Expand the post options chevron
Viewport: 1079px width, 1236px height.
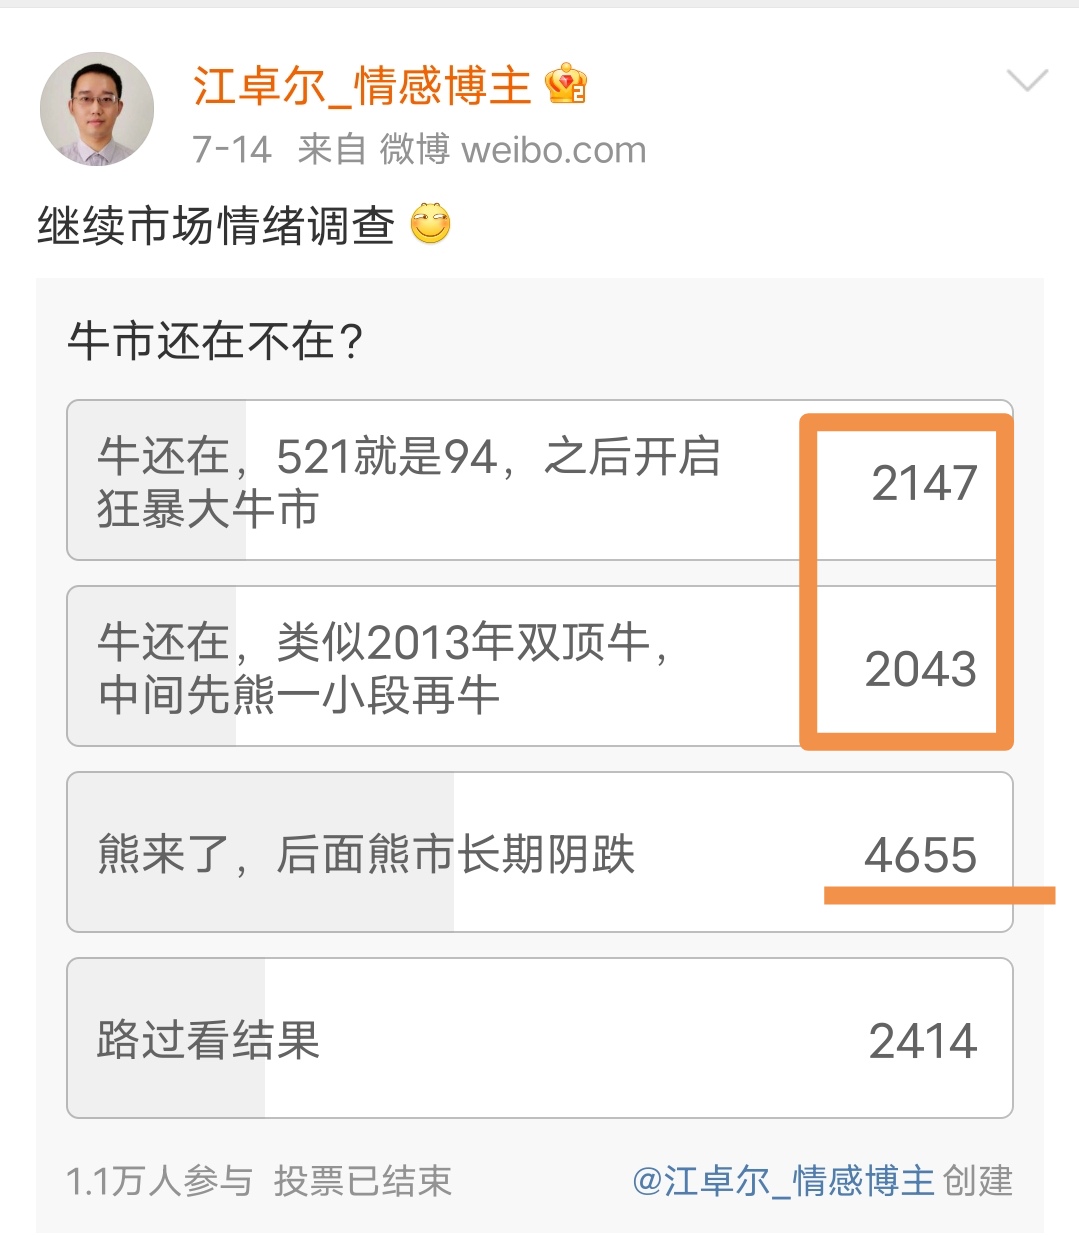(x=1027, y=80)
